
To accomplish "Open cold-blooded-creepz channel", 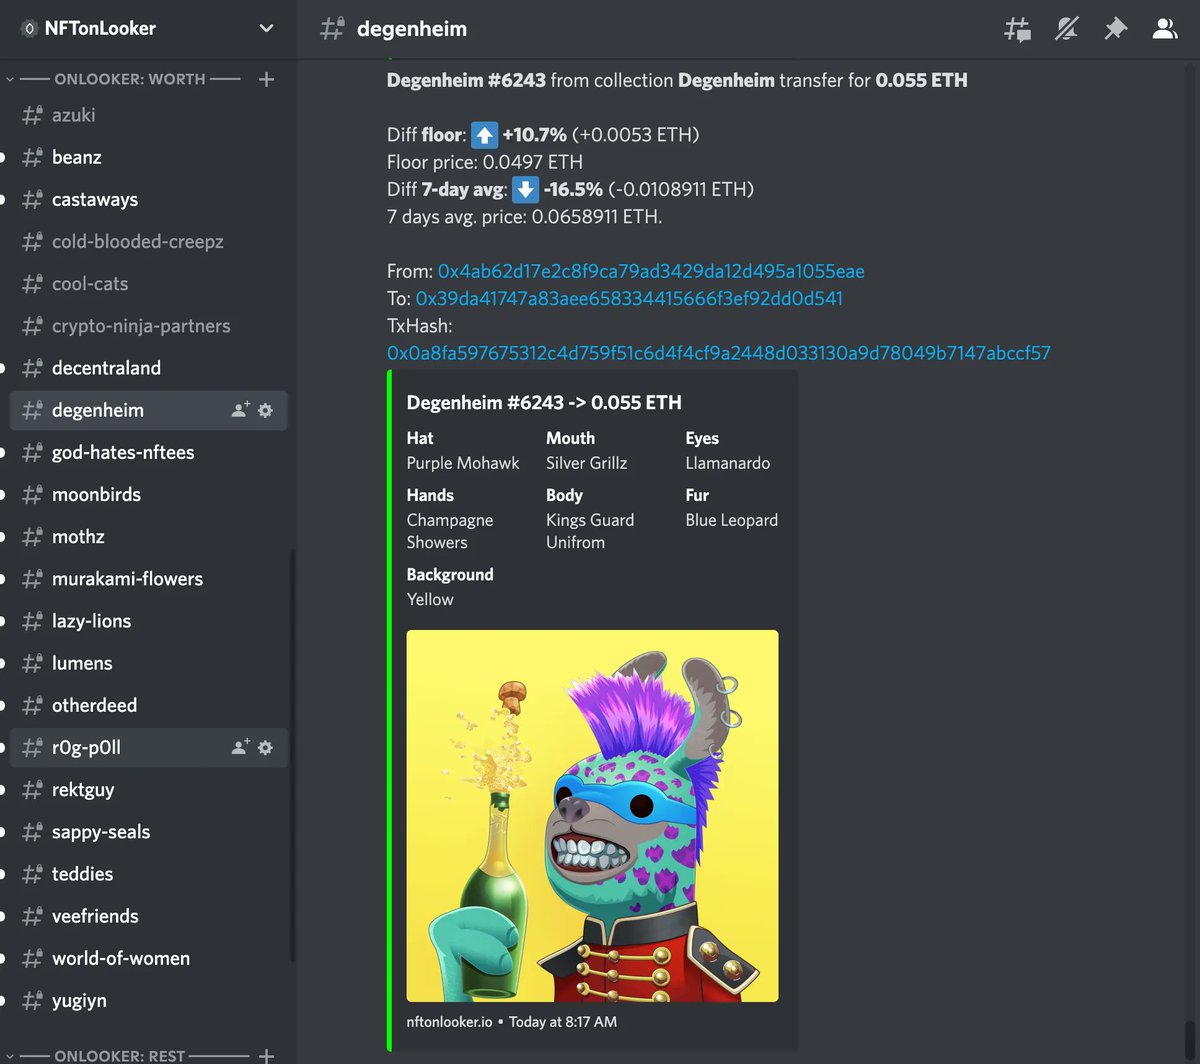I will point(148,241).
